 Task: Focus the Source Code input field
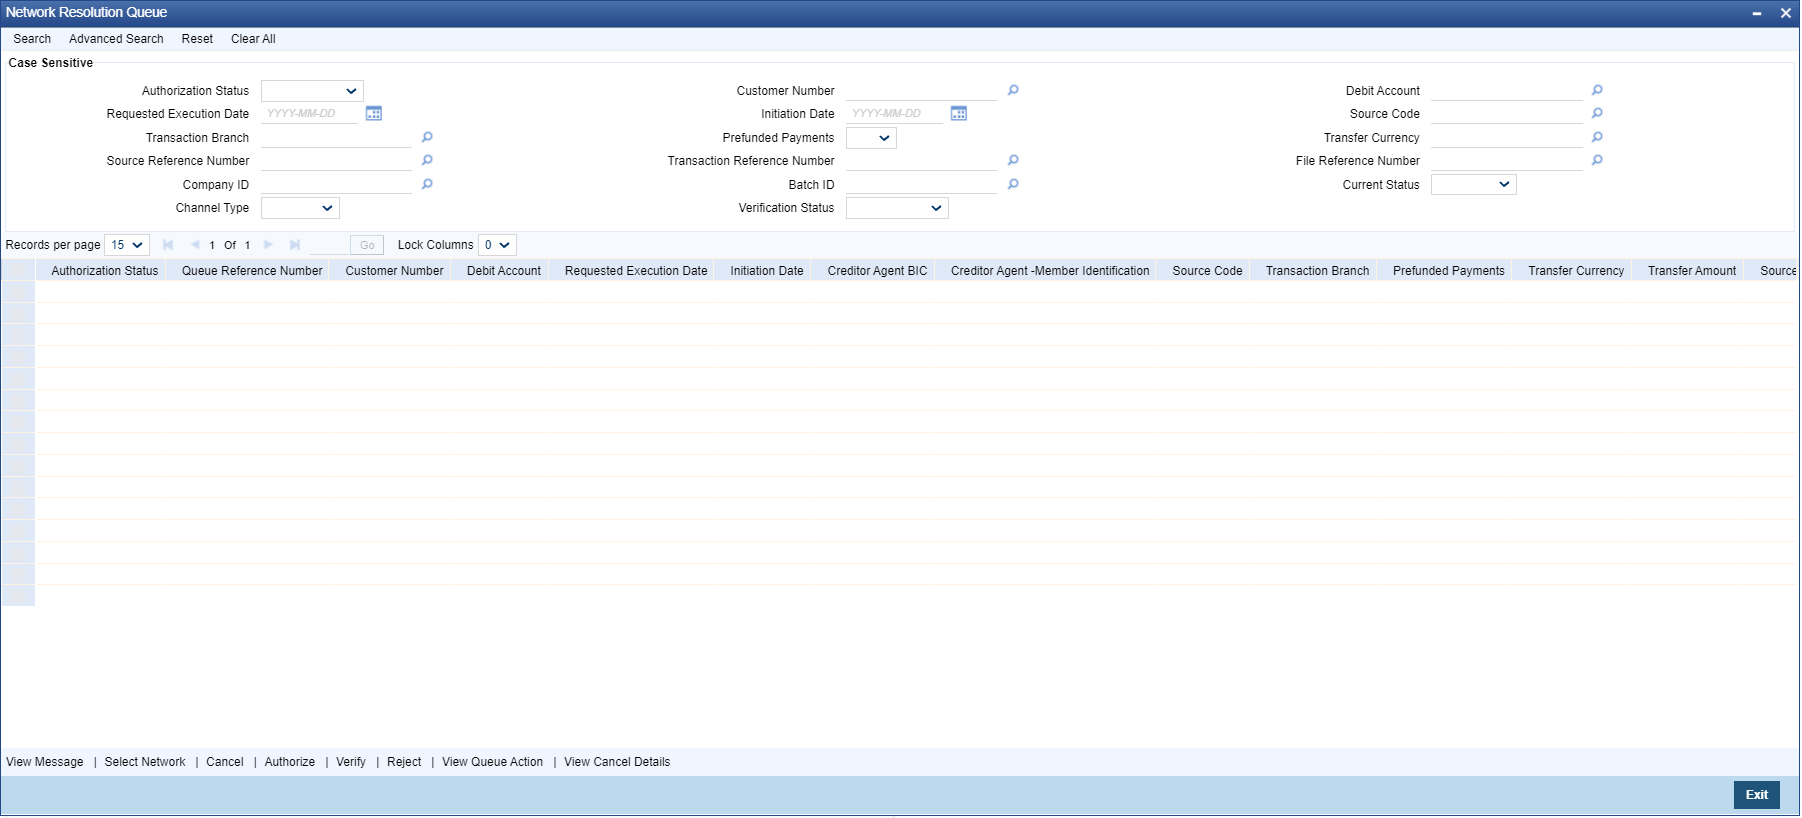[x=1506, y=114]
